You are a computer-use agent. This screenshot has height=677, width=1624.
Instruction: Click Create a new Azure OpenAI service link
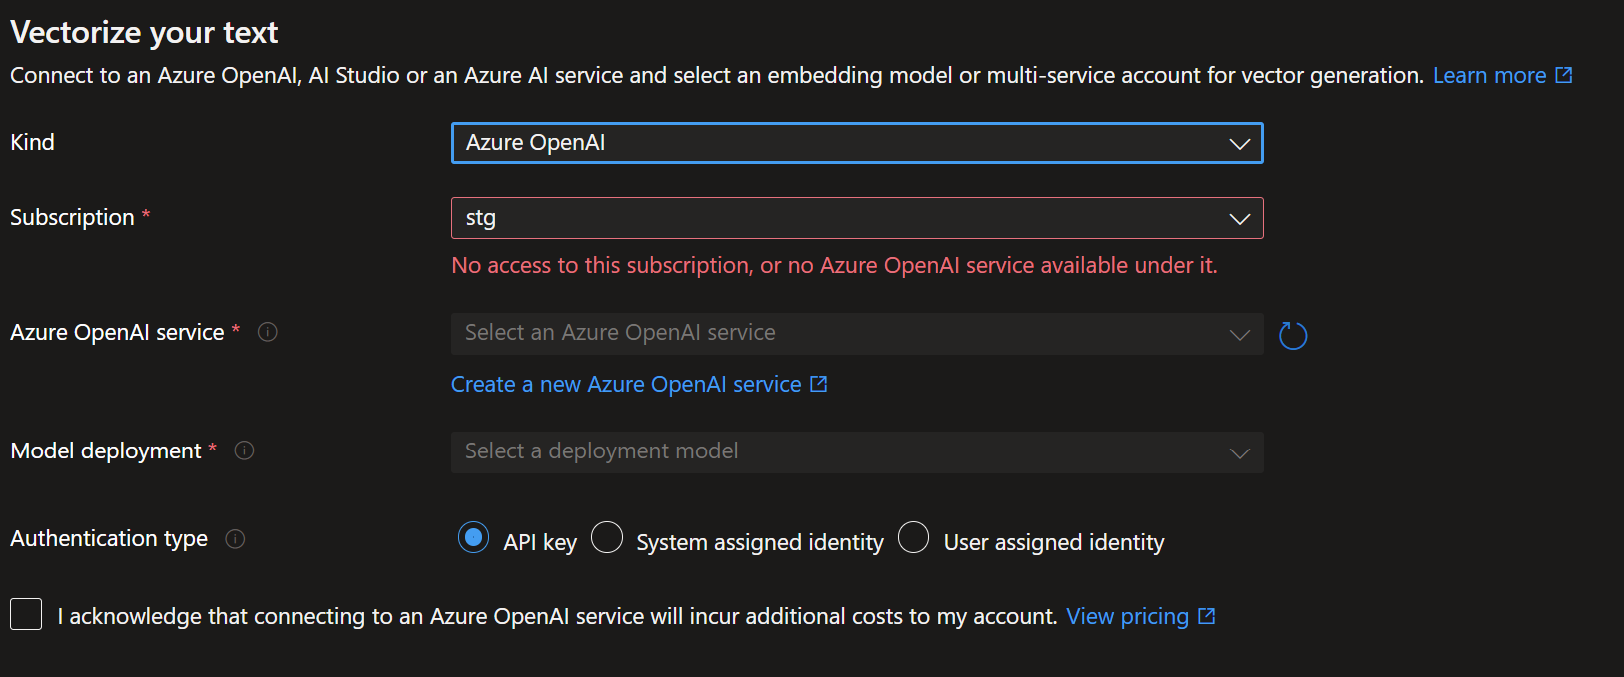(626, 384)
